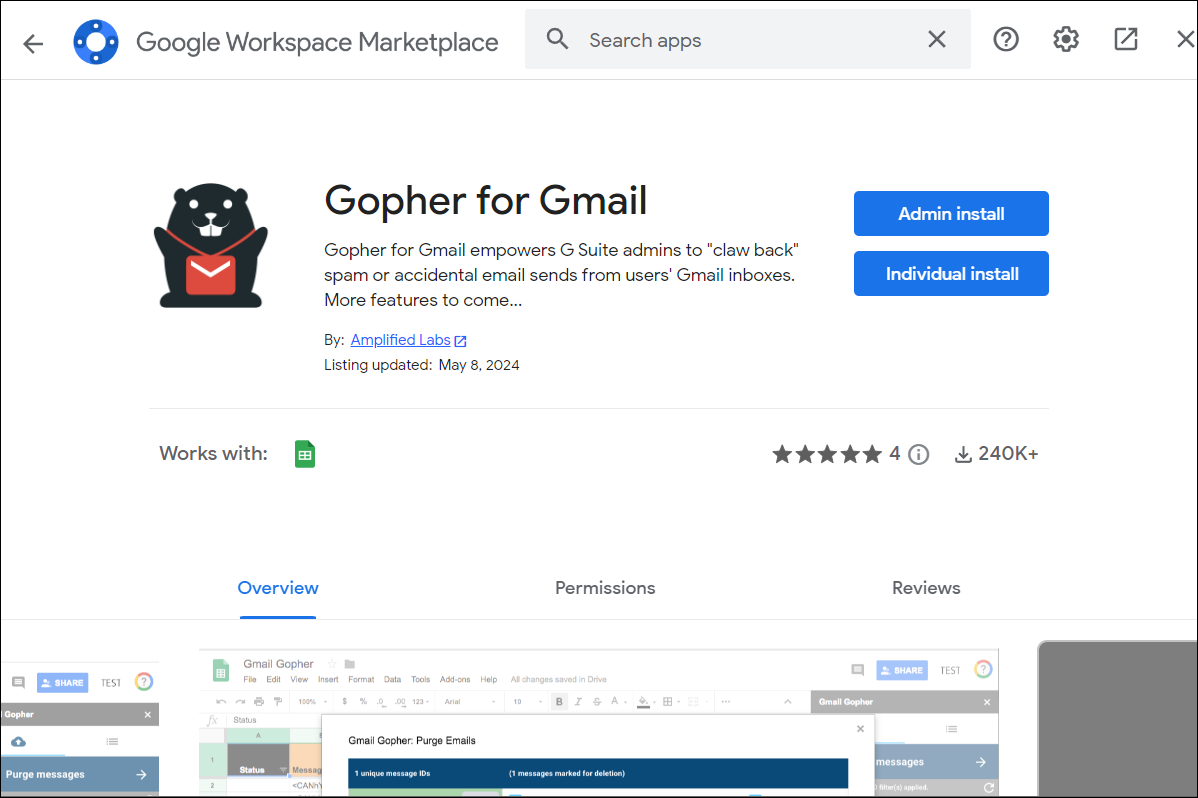Switch to the Reviews tab
1198x798 pixels.
[x=926, y=588]
